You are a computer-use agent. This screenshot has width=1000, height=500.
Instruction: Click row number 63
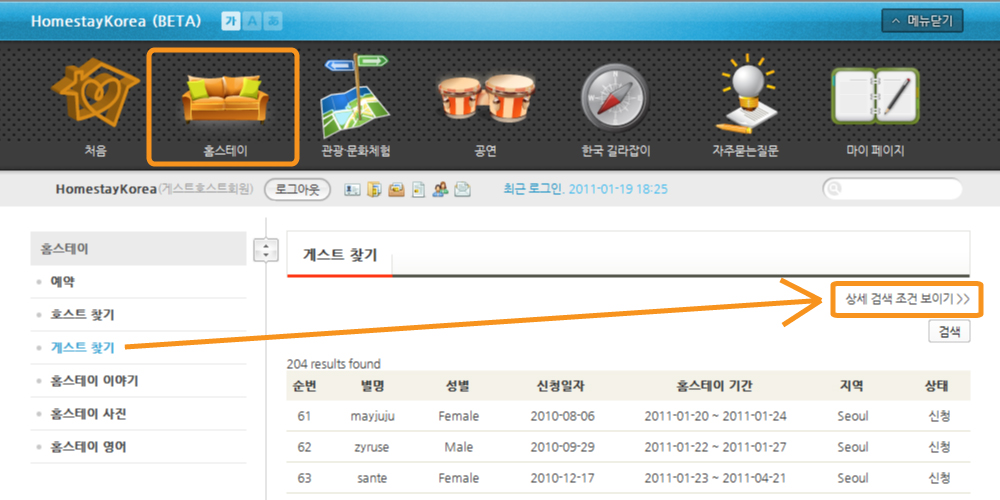coord(304,478)
